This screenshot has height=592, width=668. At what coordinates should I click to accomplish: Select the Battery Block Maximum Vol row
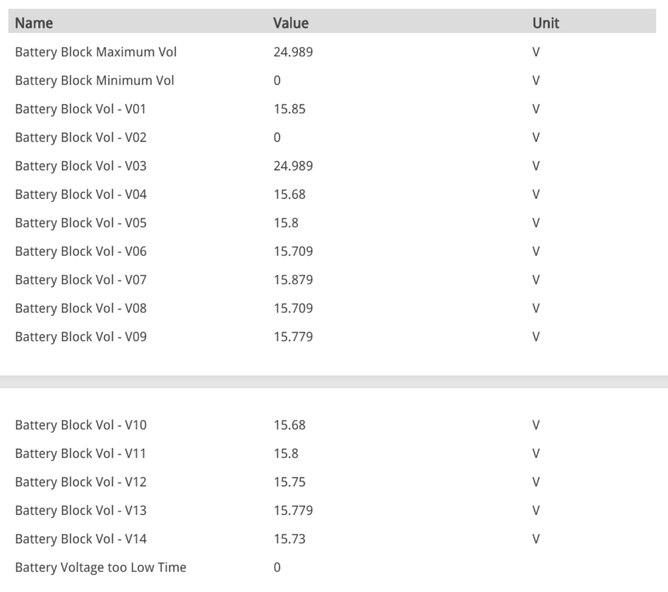pyautogui.click(x=96, y=52)
